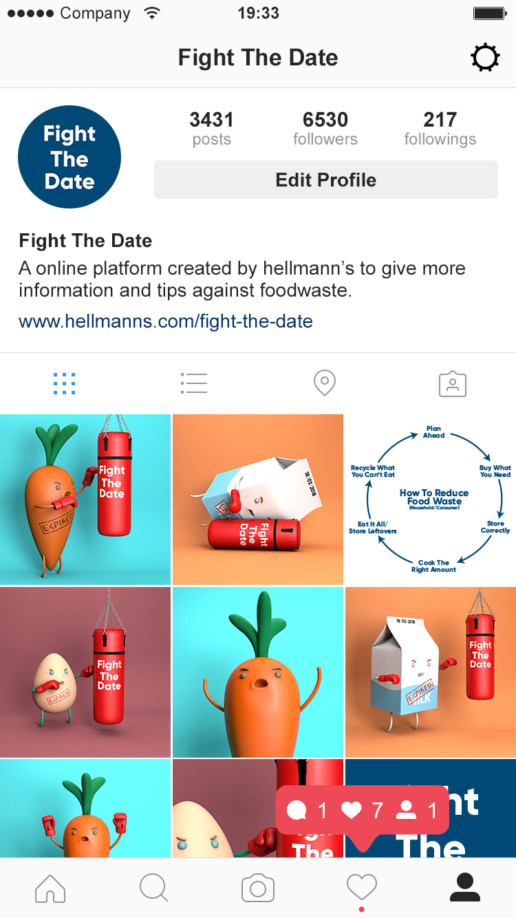Switch to list view of posts
The width and height of the screenshot is (516, 918).
pyautogui.click(x=194, y=383)
